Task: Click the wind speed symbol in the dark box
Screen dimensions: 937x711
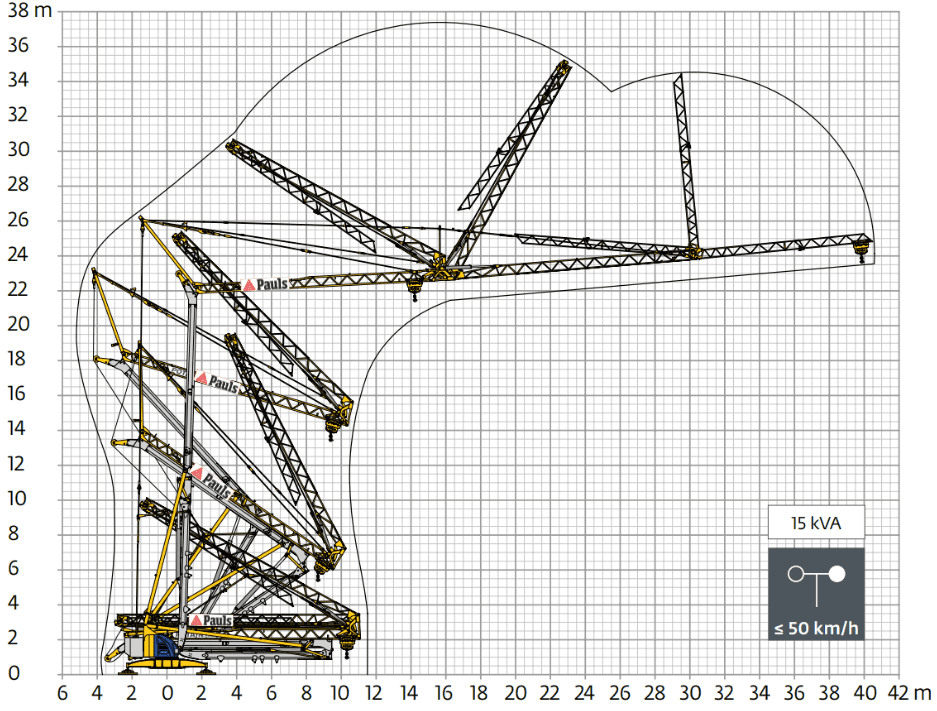Action: 816,577
